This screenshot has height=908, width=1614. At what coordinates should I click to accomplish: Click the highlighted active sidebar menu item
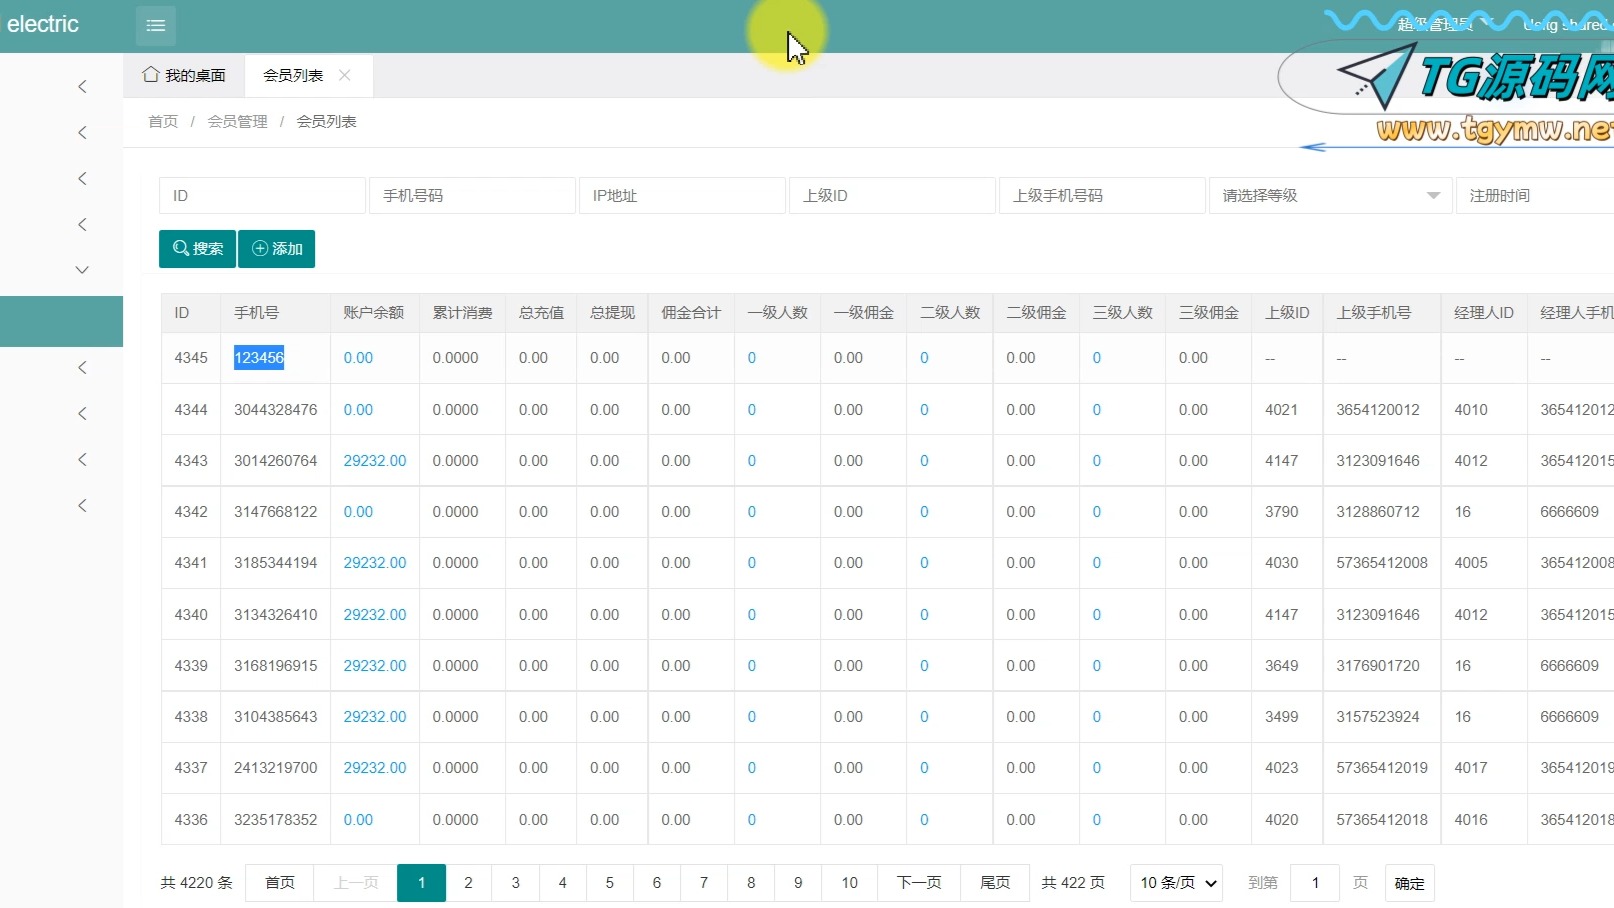[61, 321]
